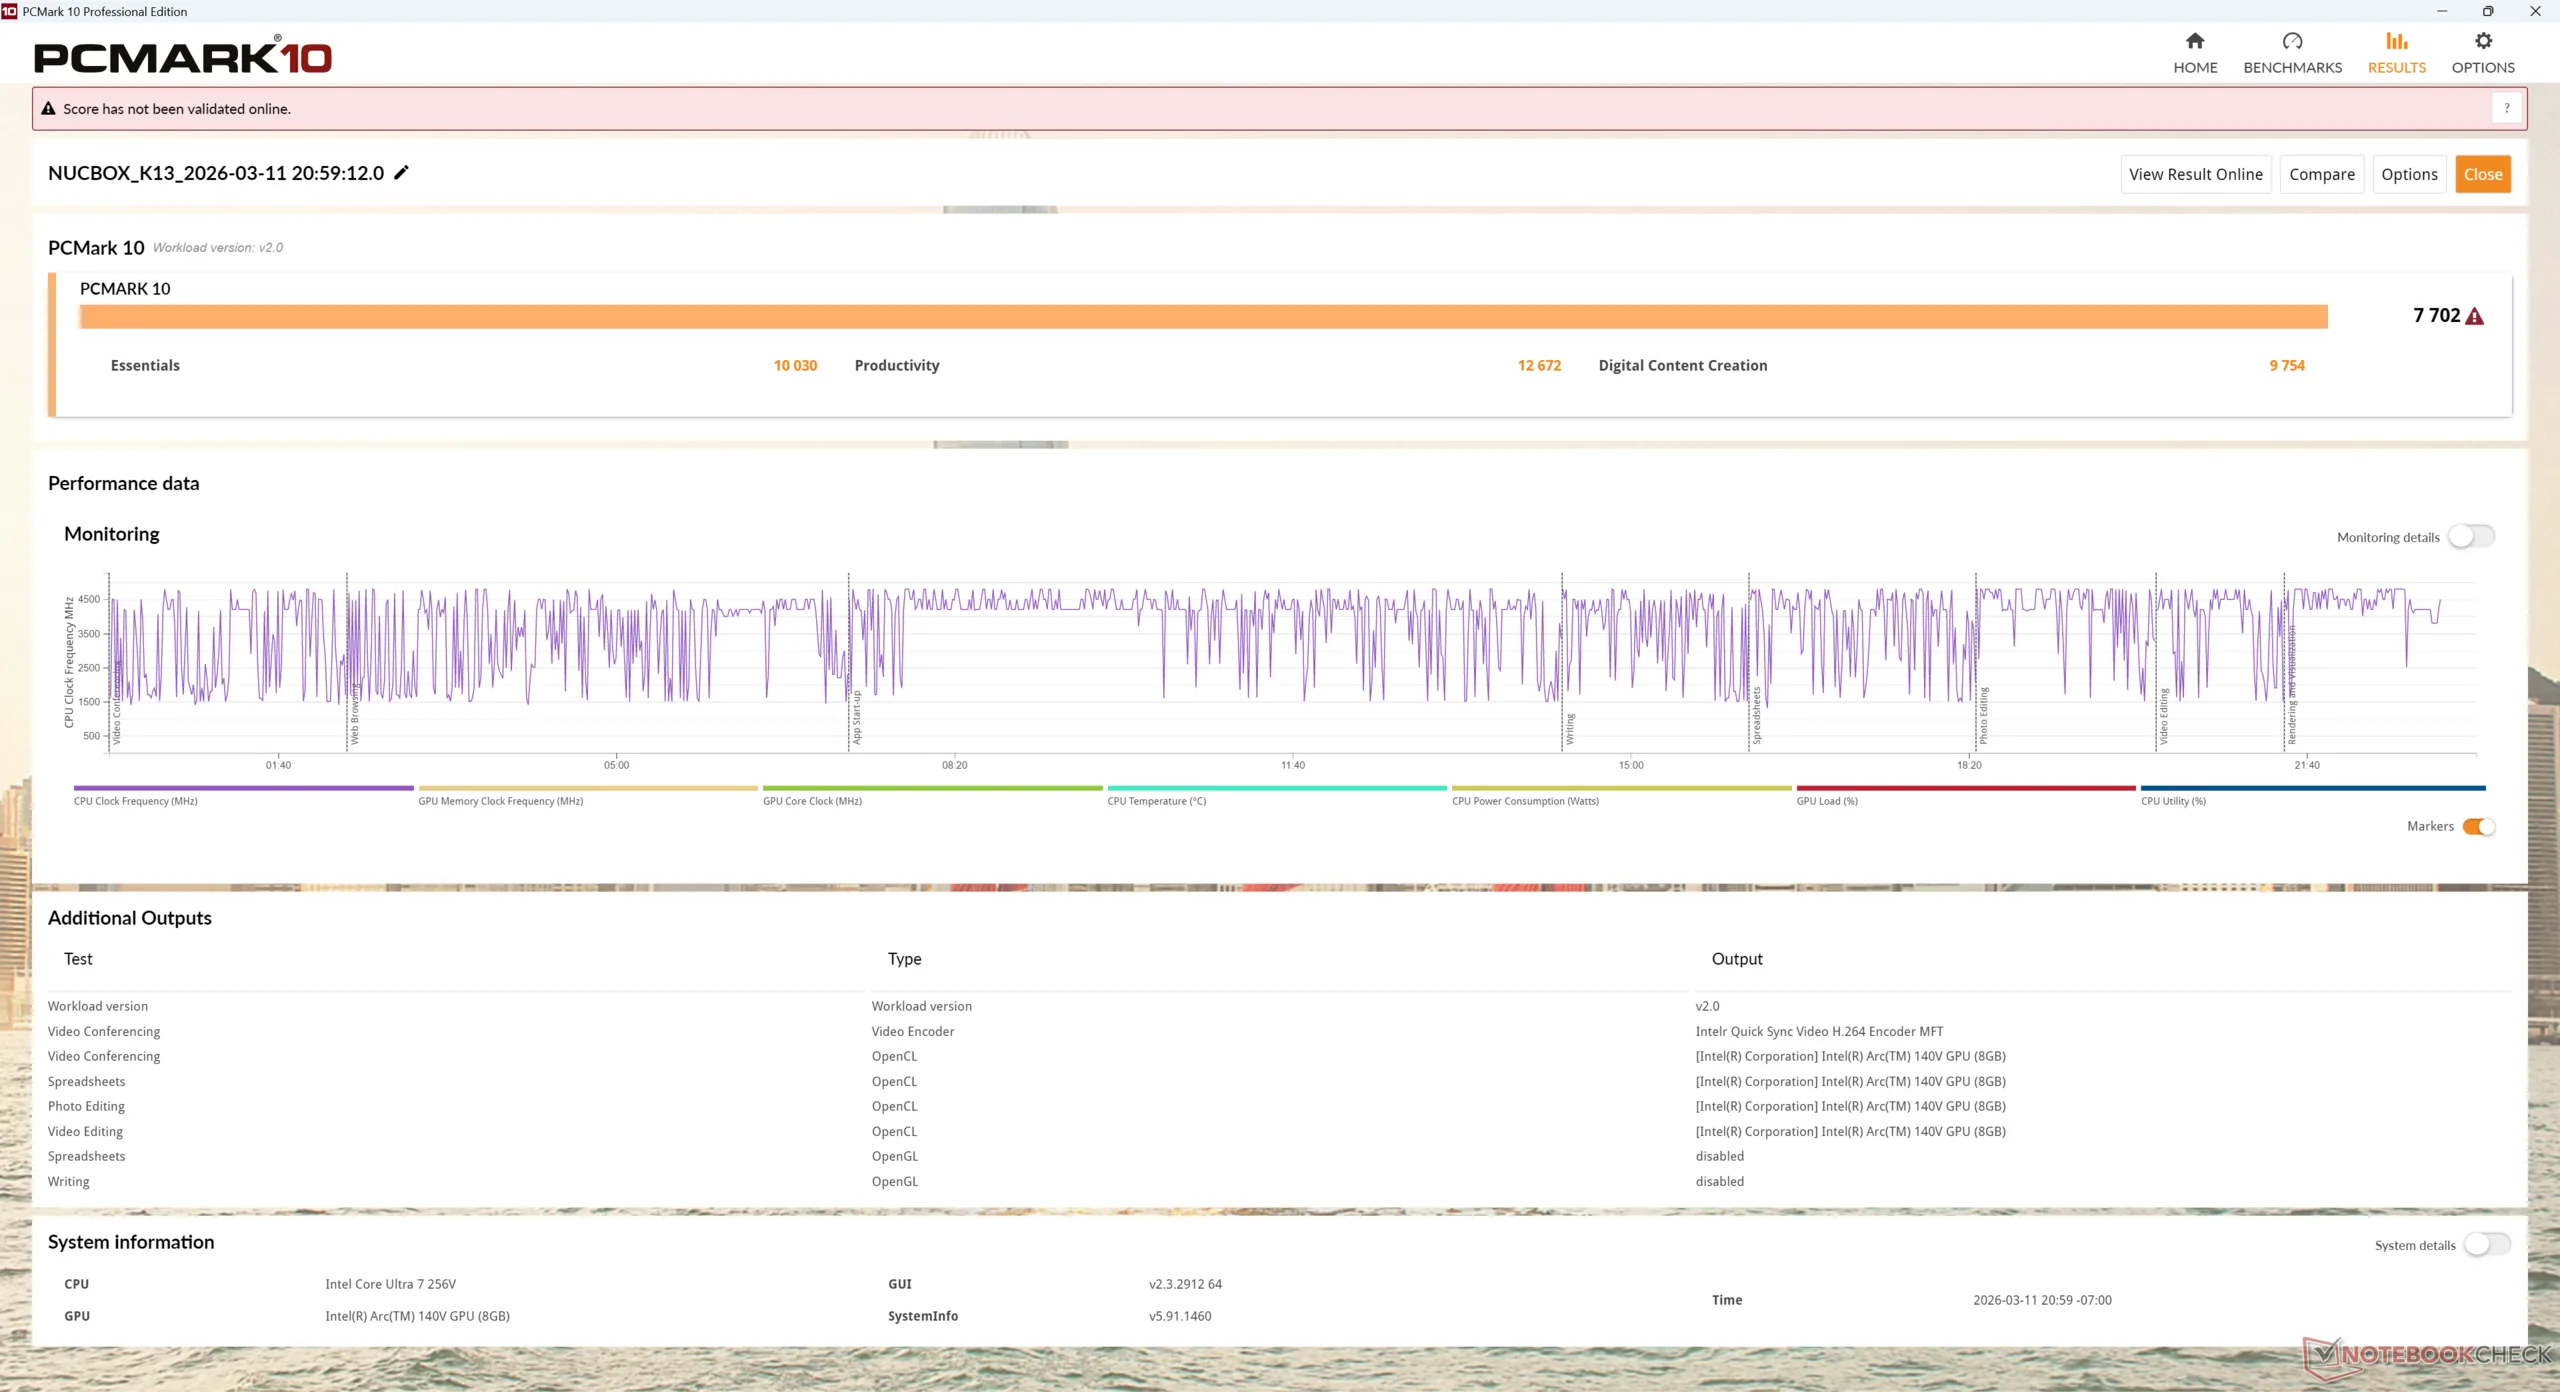The width and height of the screenshot is (2560, 1392).
Task: Expand the Essentials score section
Action: tap(145, 366)
